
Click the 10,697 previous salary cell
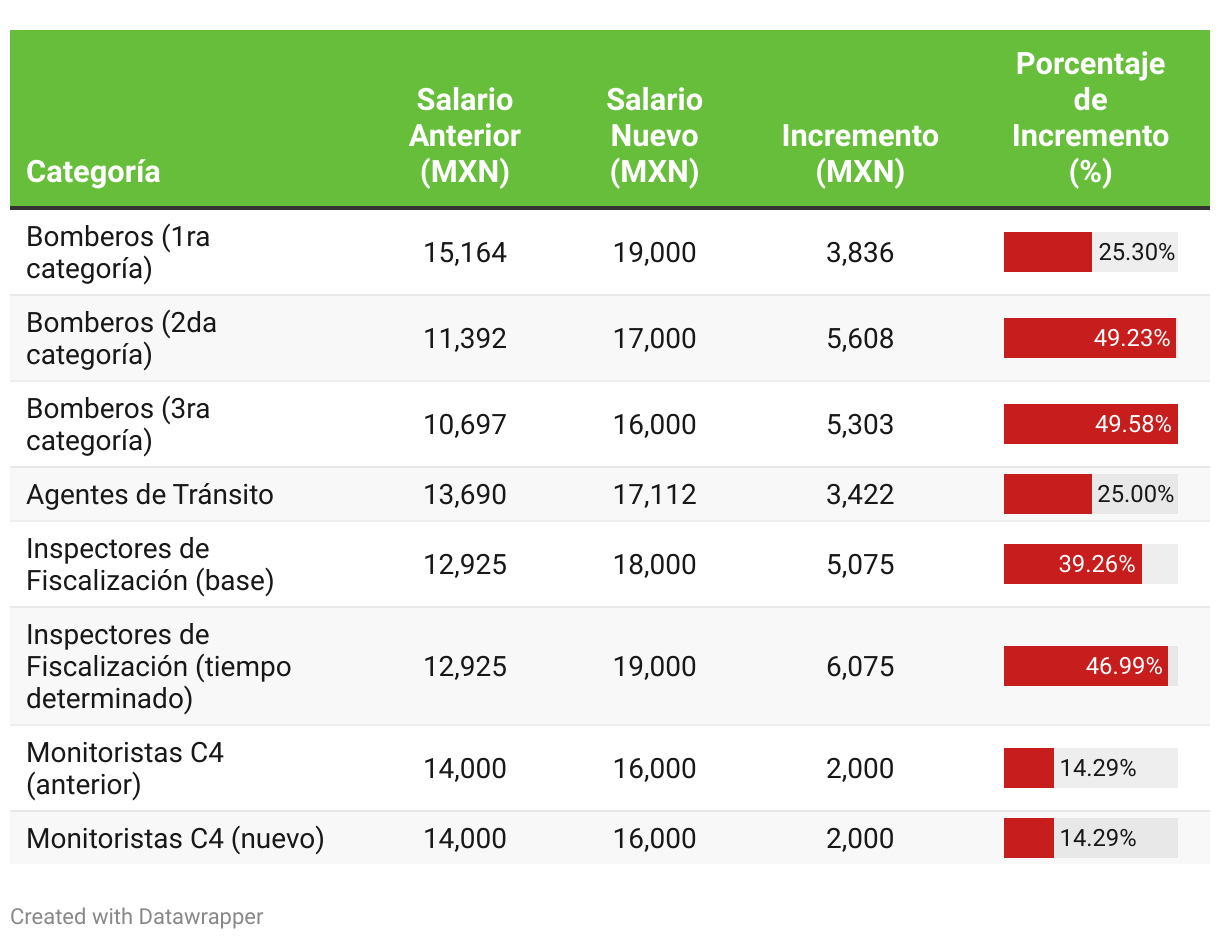click(465, 424)
